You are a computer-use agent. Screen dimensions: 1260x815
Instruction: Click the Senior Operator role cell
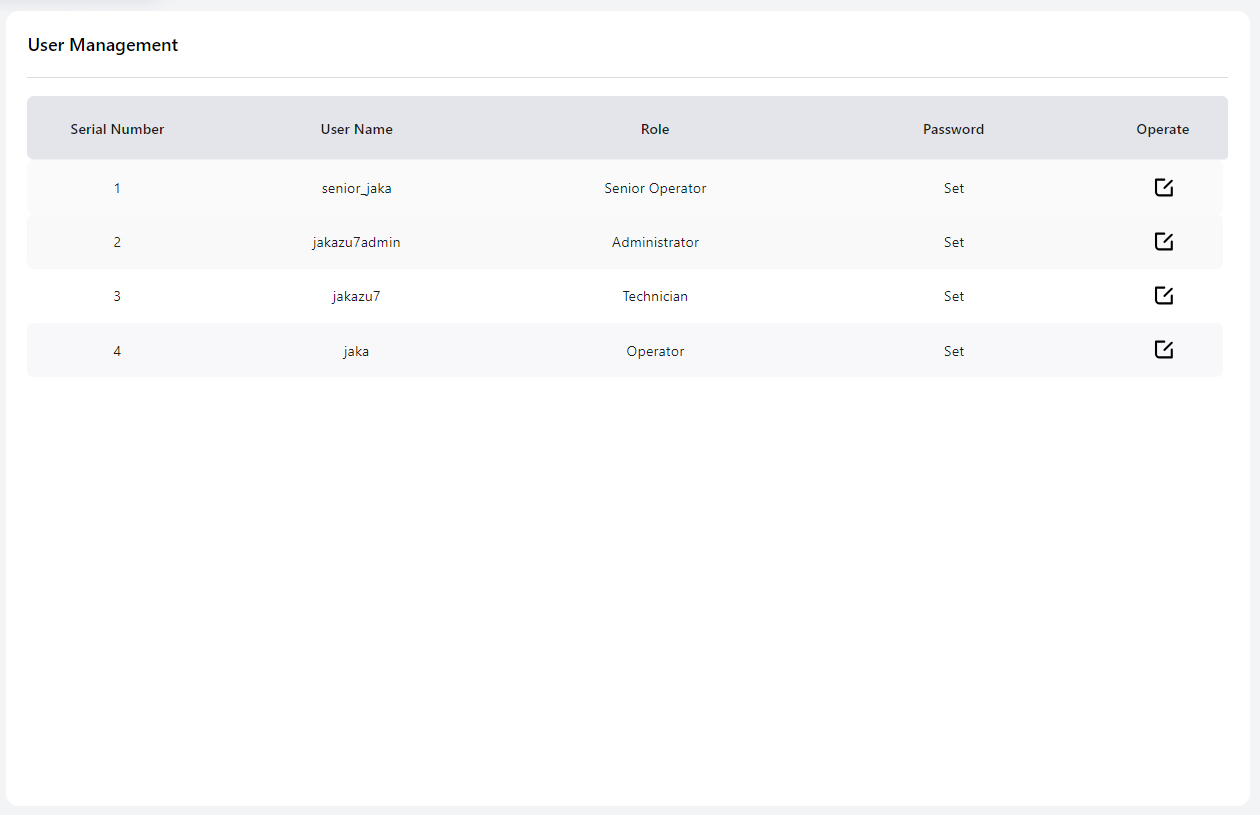655,188
